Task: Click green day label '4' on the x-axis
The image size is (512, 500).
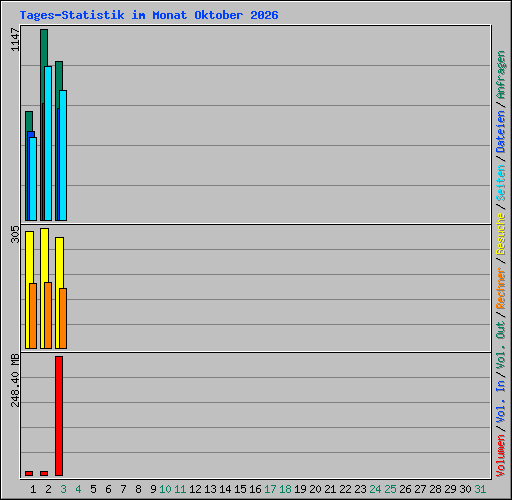Action: [78, 489]
